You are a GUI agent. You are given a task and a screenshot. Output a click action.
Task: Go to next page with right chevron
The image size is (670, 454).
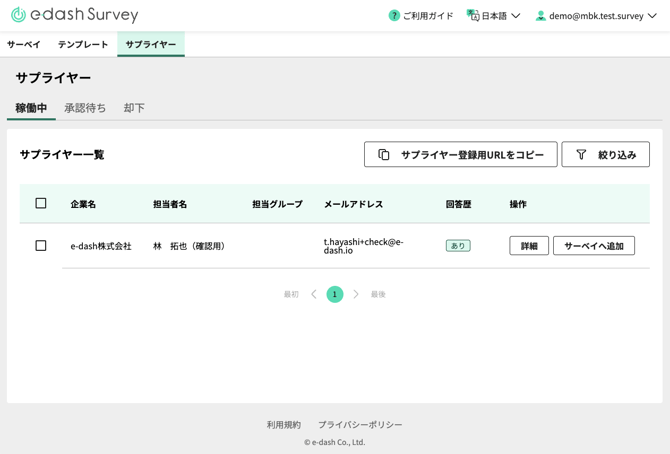coord(356,294)
